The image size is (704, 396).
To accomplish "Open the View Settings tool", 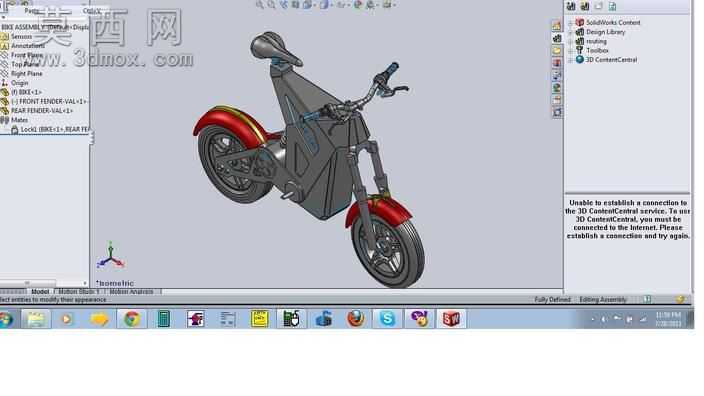I will (x=387, y=4).
